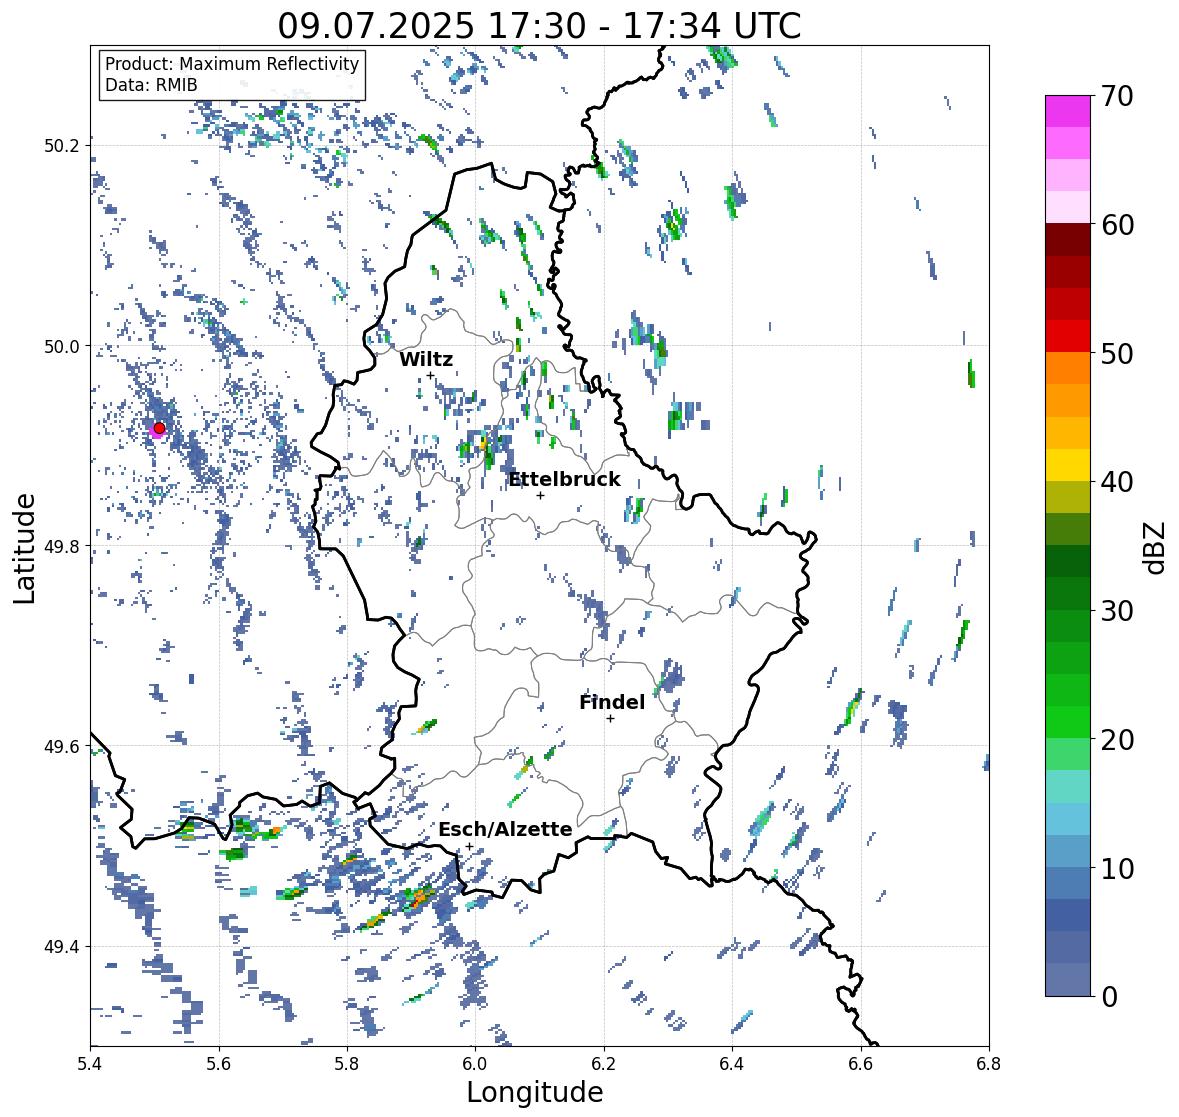The height and width of the screenshot is (1117, 1179).
Task: Click the longitude tick label 6.0
Action: tap(475, 1063)
